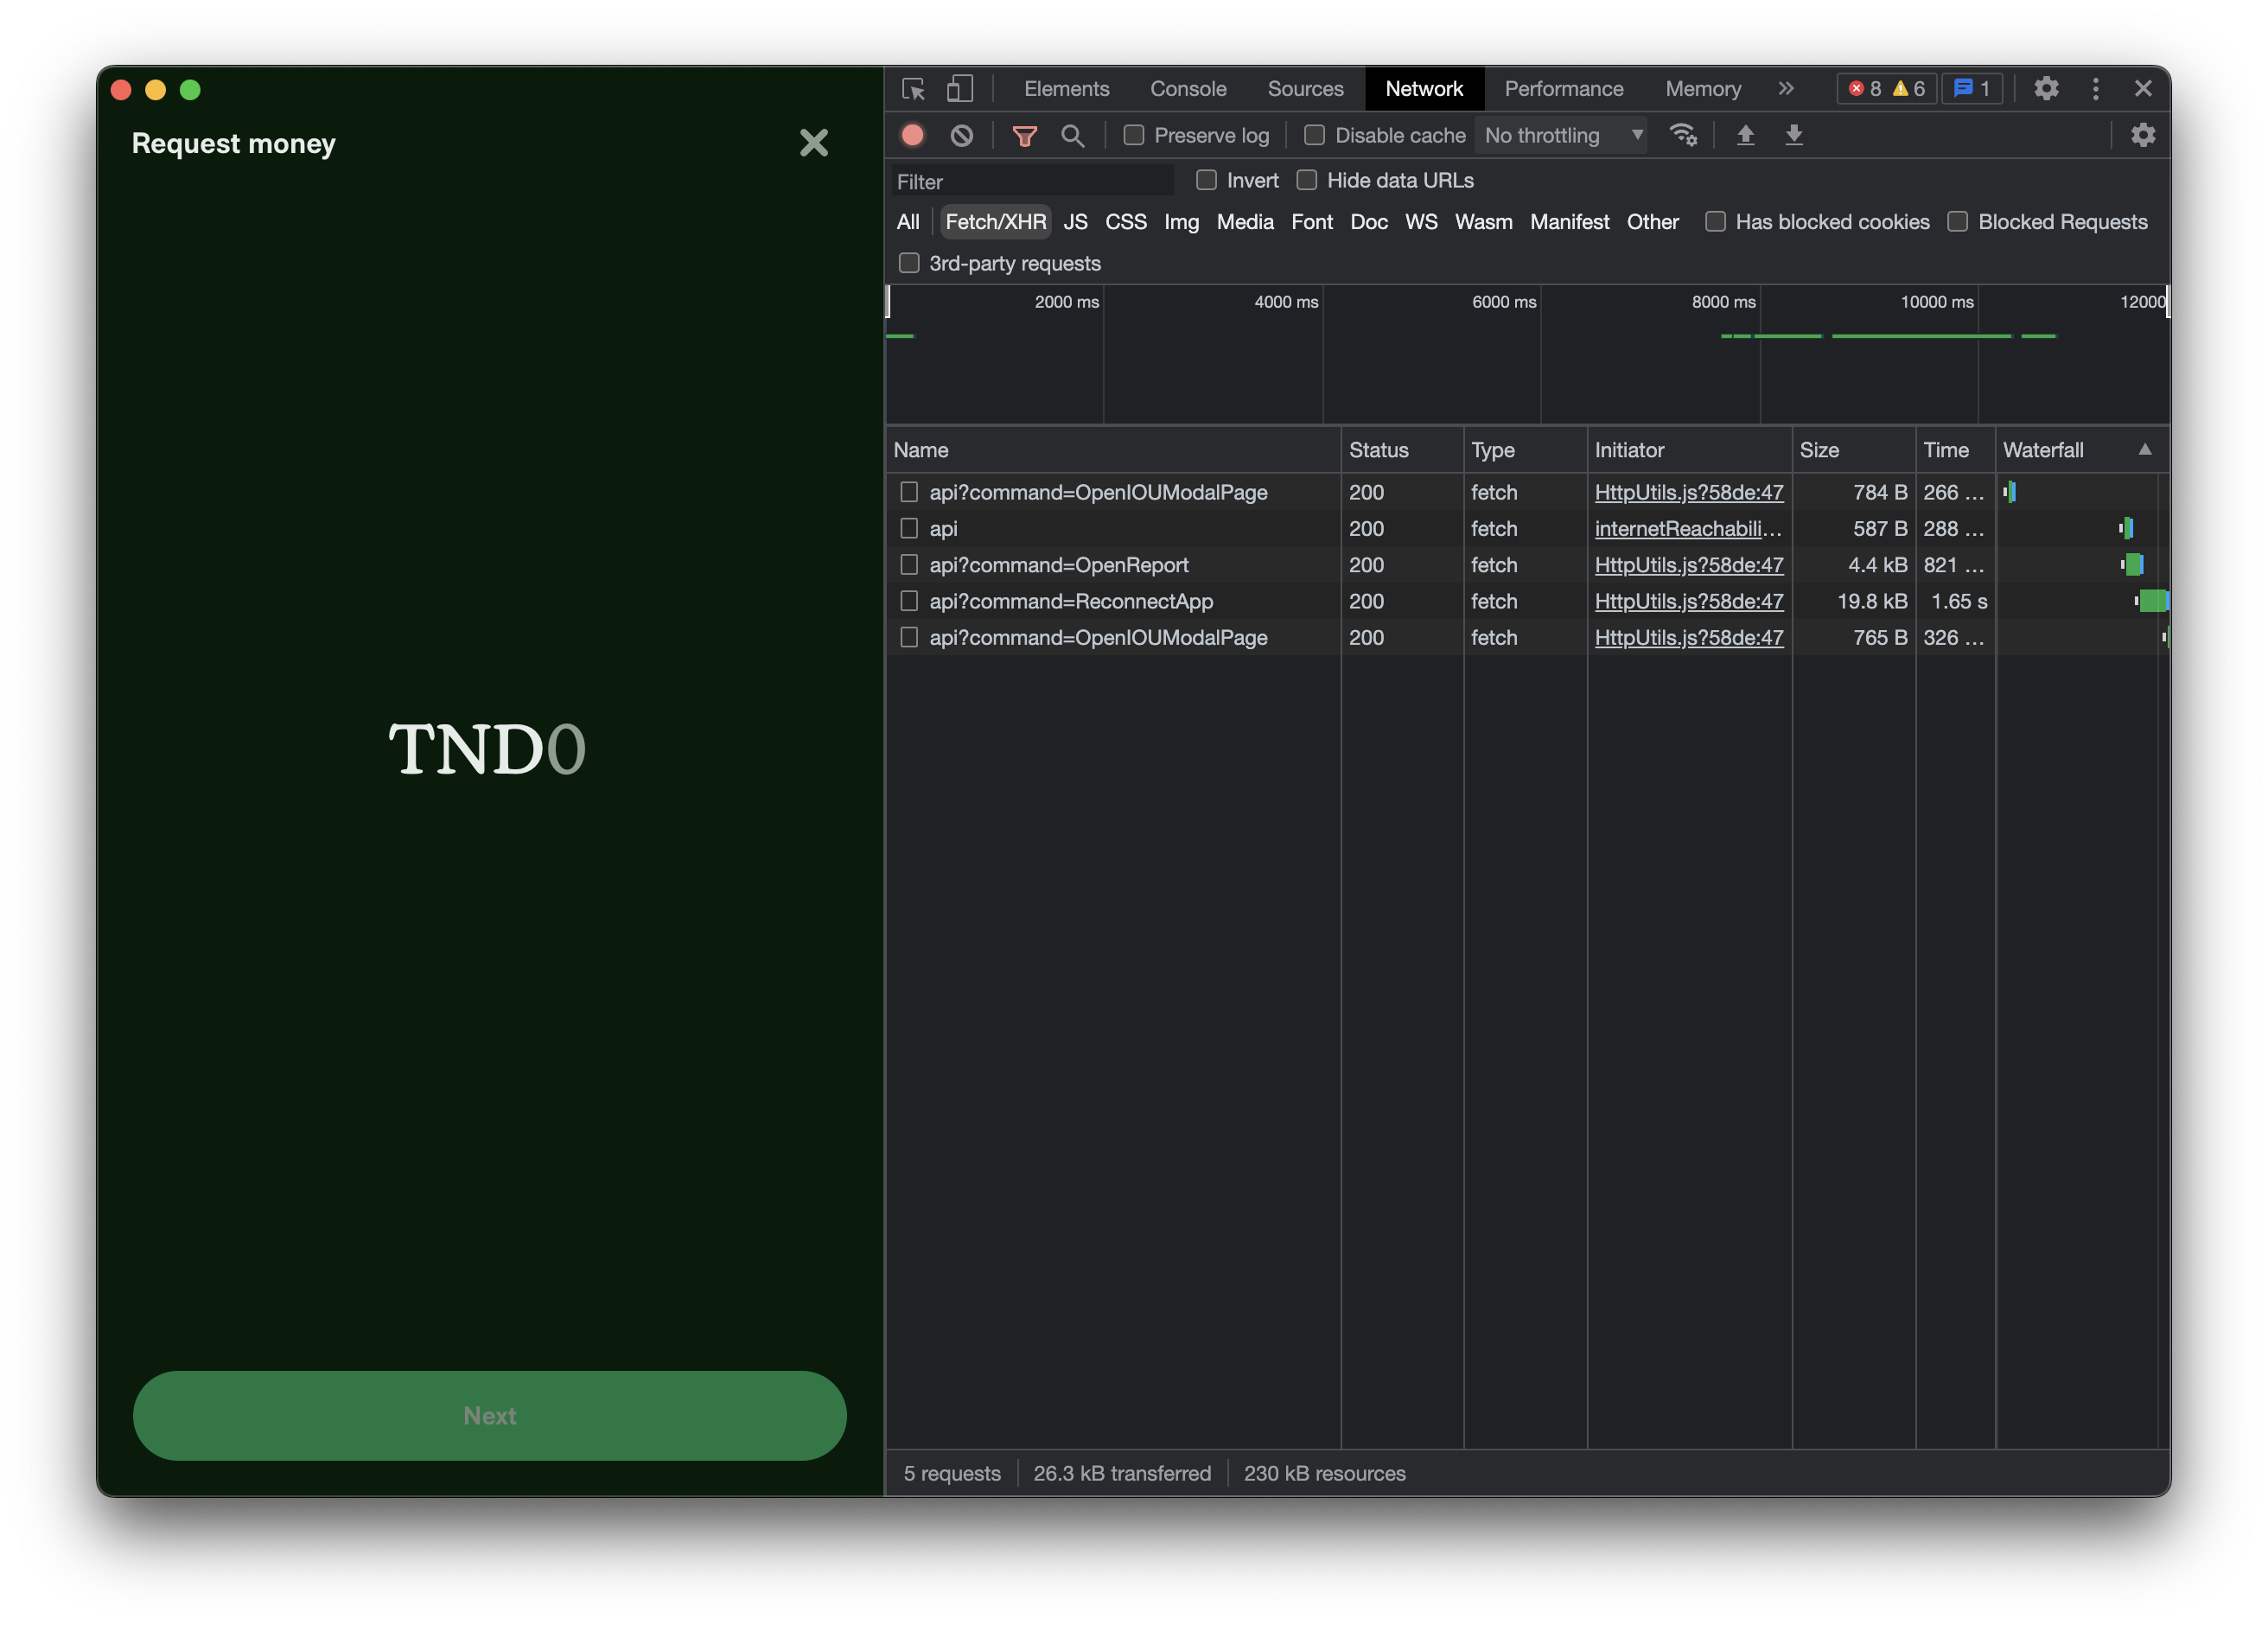Sort by the Time column header

[1955, 450]
